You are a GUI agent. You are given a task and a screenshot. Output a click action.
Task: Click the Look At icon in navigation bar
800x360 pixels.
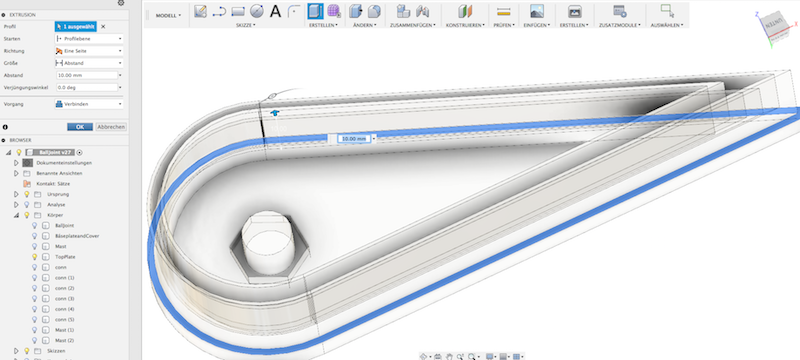(437, 356)
